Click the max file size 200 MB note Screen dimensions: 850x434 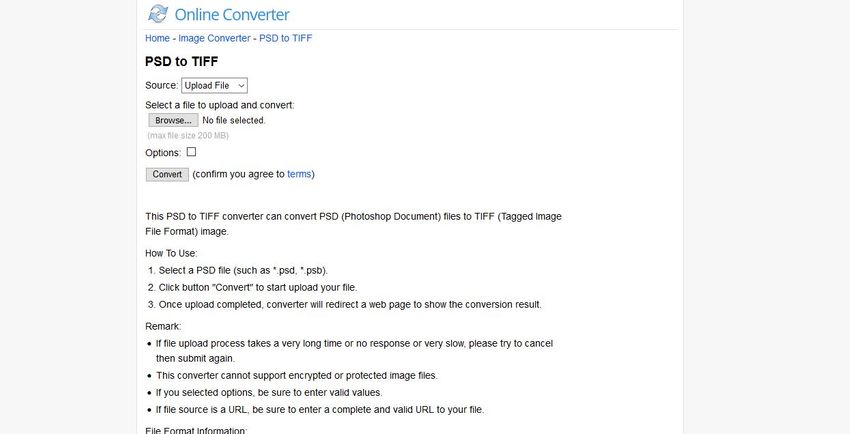point(188,135)
